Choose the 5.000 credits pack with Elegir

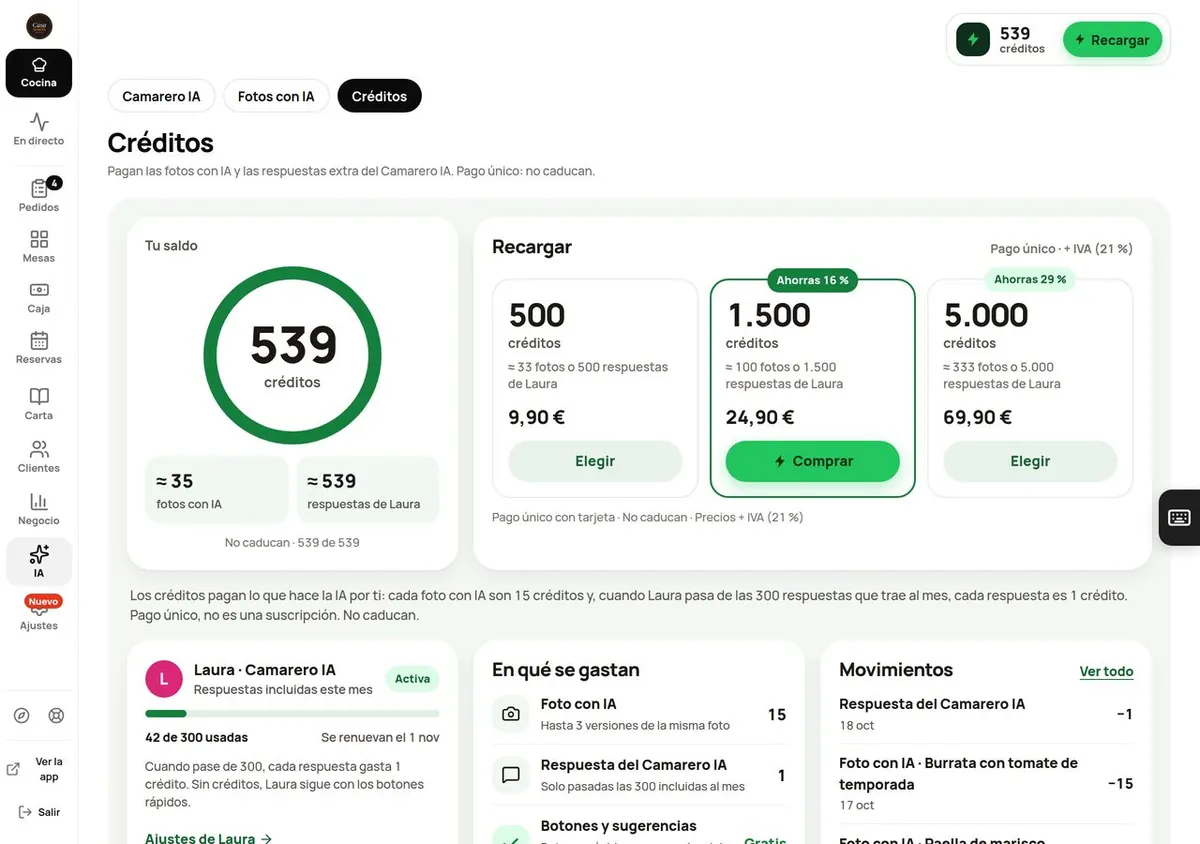tap(1030, 461)
